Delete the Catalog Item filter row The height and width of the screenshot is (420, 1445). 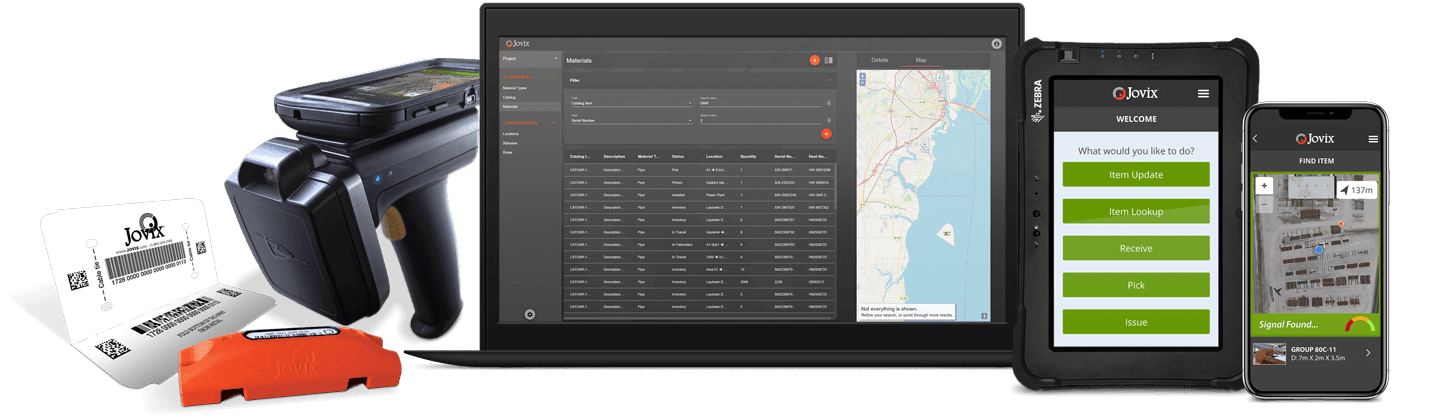click(828, 103)
